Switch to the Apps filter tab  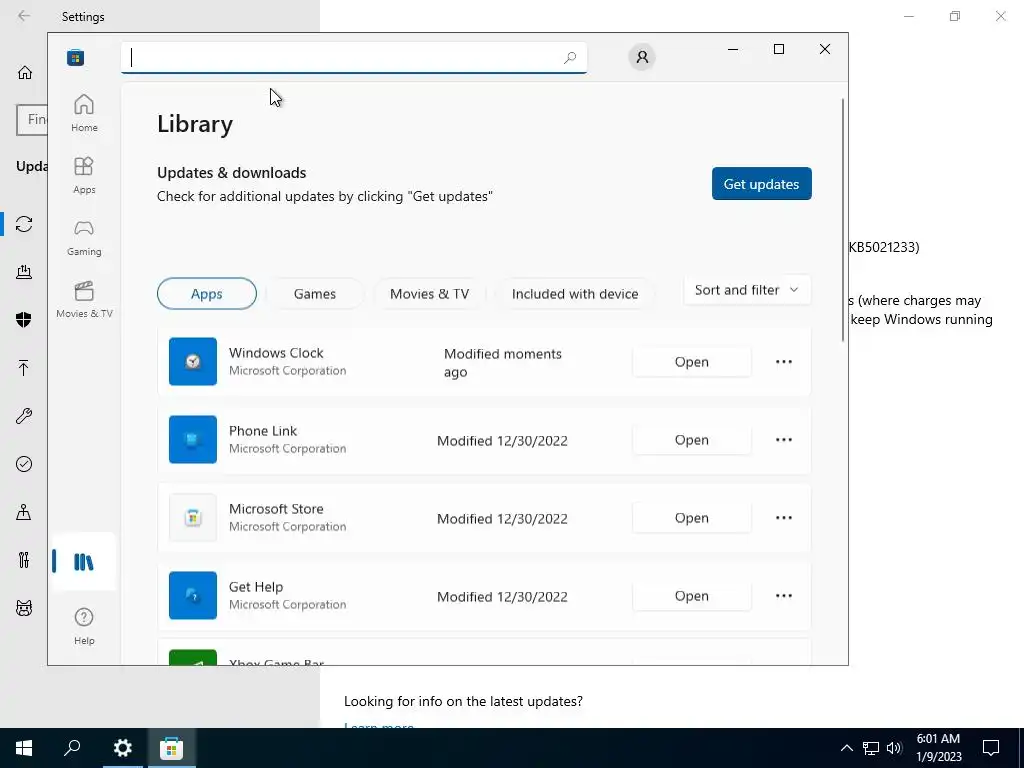coord(207,294)
